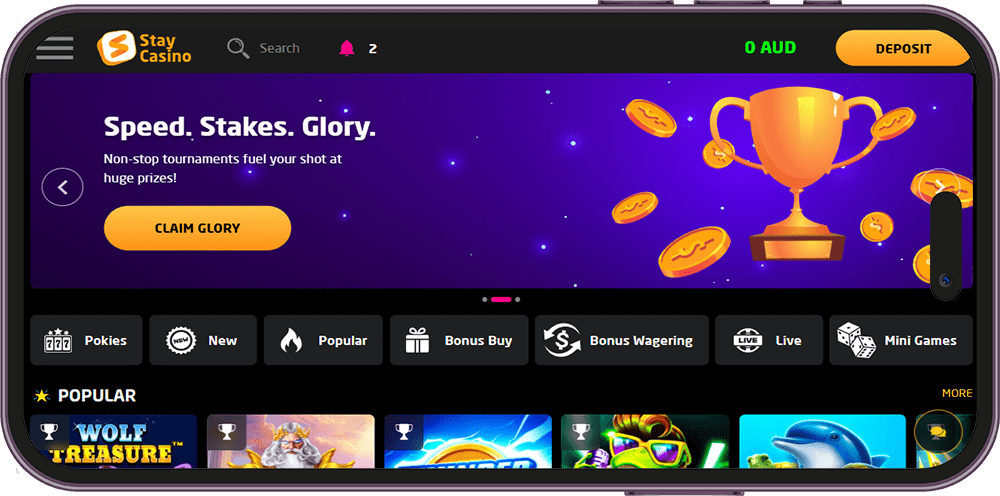Open the live chat bubble icon
1000x496 pixels.
click(938, 432)
